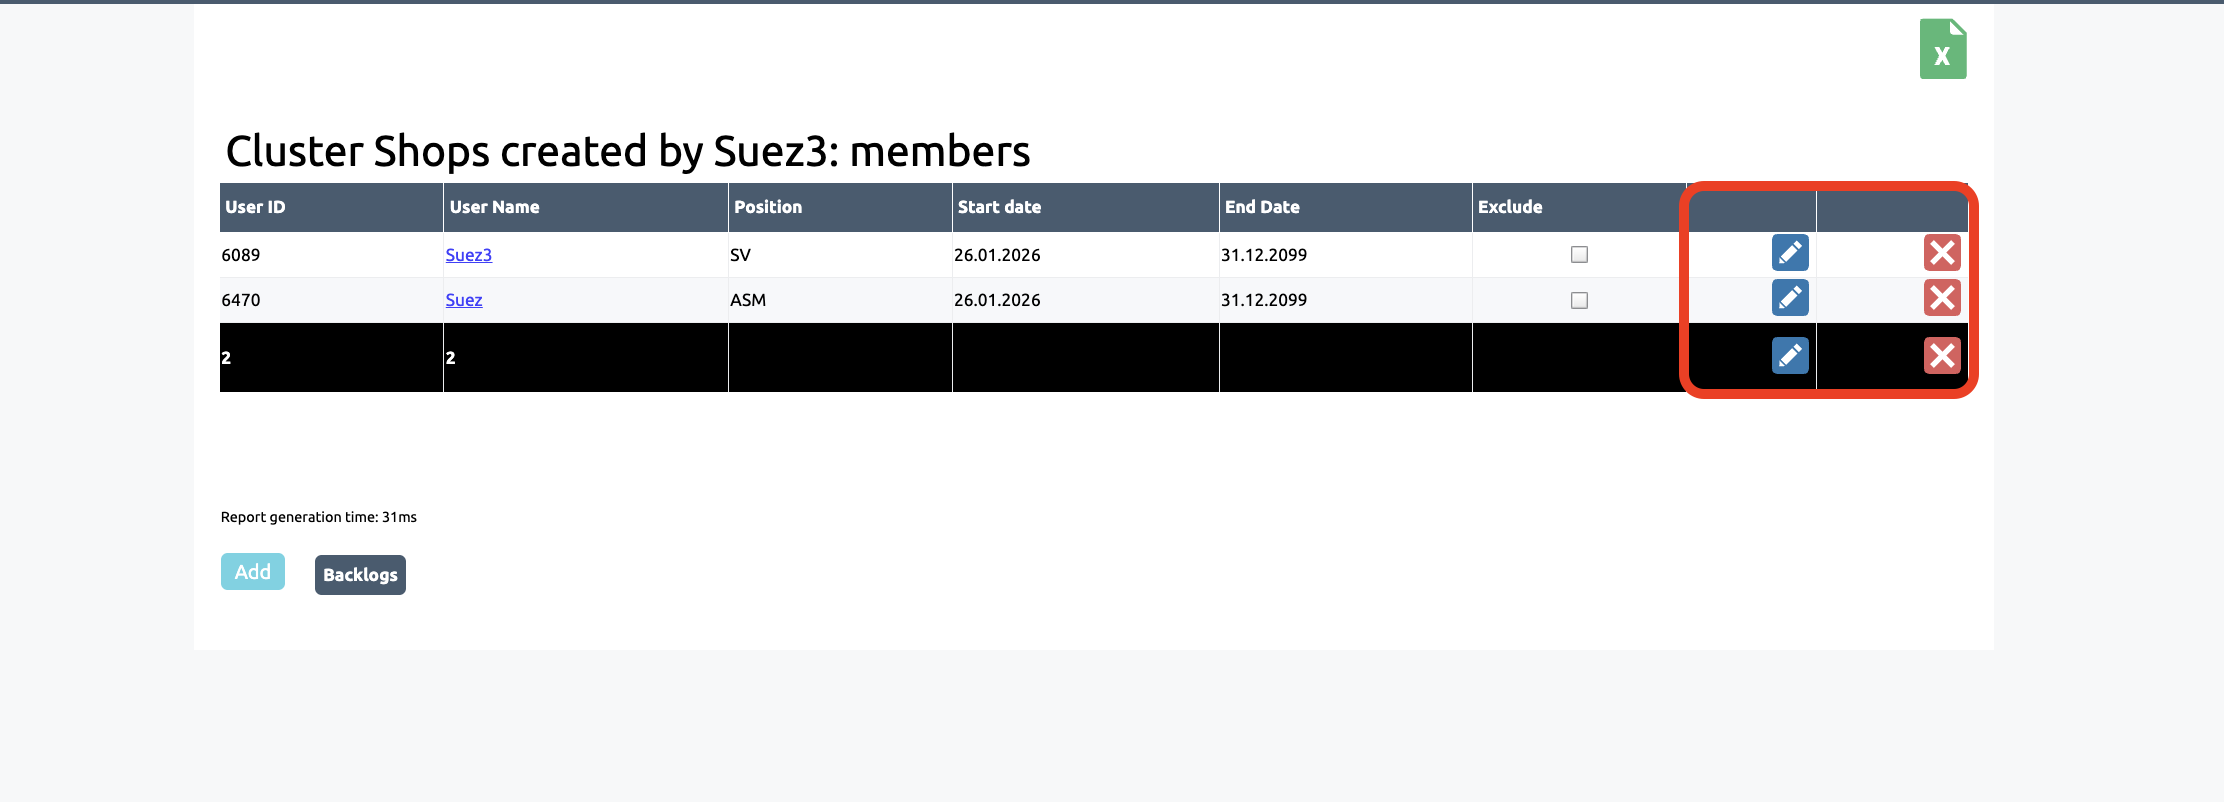The image size is (2224, 802).
Task: Click the page title mentioning Suez3 members
Action: coord(627,152)
